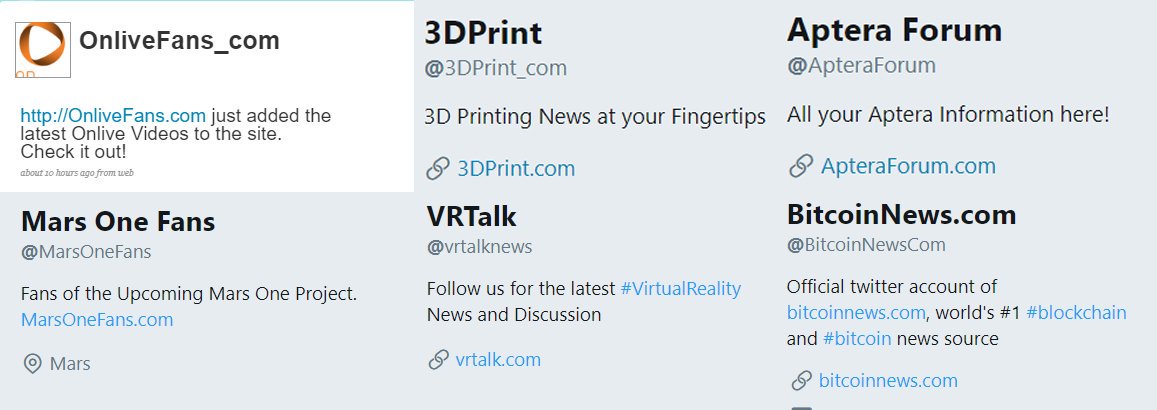Click the link icon beside vrtalk.com

coord(438,360)
